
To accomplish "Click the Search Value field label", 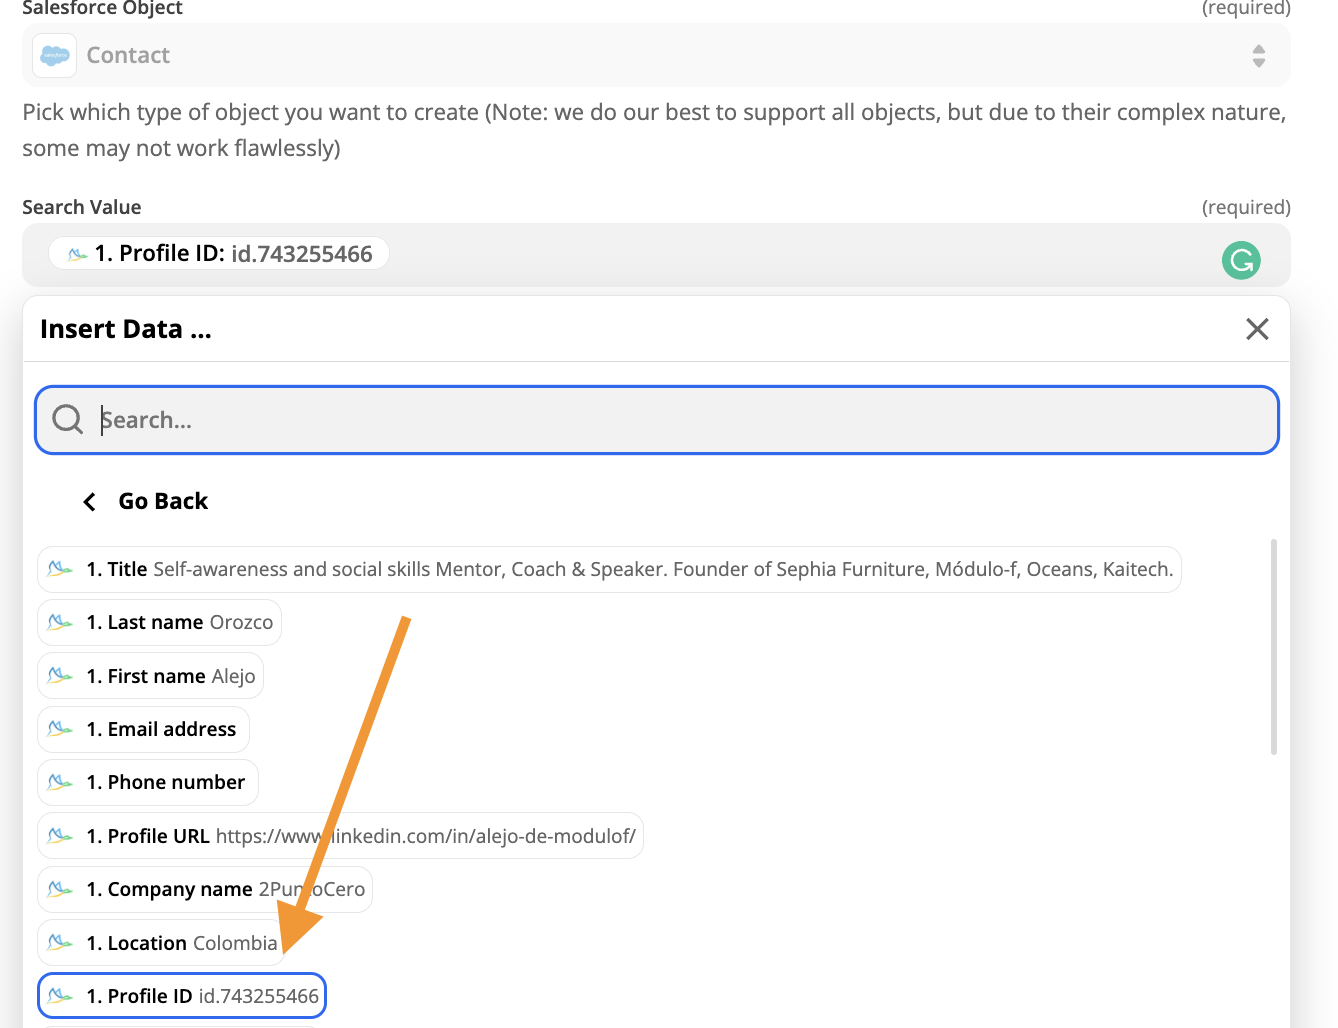I will tap(82, 207).
